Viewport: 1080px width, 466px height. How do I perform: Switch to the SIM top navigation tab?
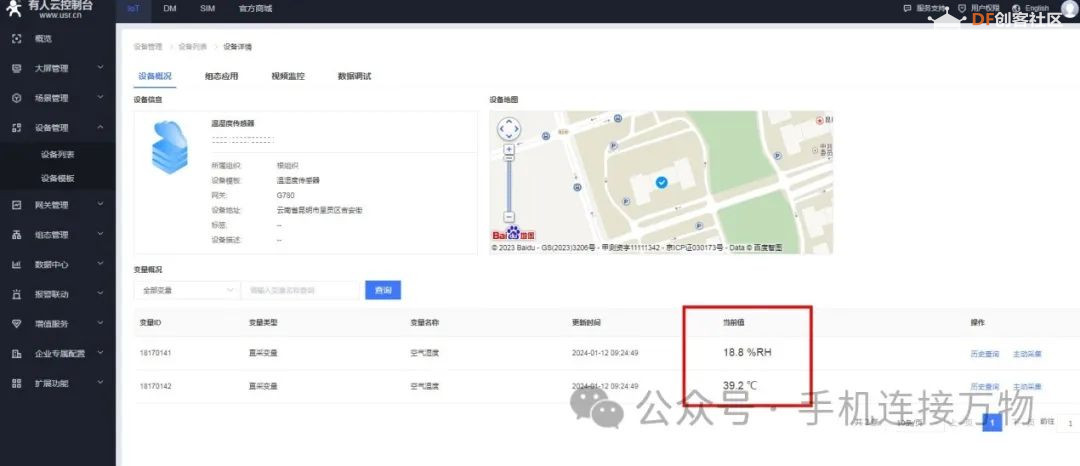(x=207, y=8)
